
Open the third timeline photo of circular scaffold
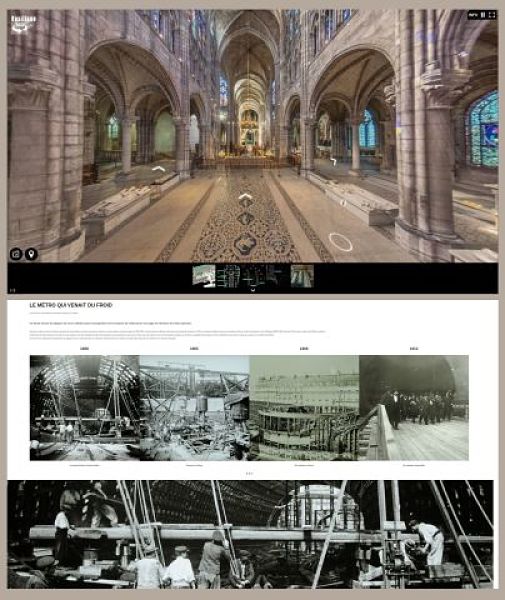tap(304, 408)
